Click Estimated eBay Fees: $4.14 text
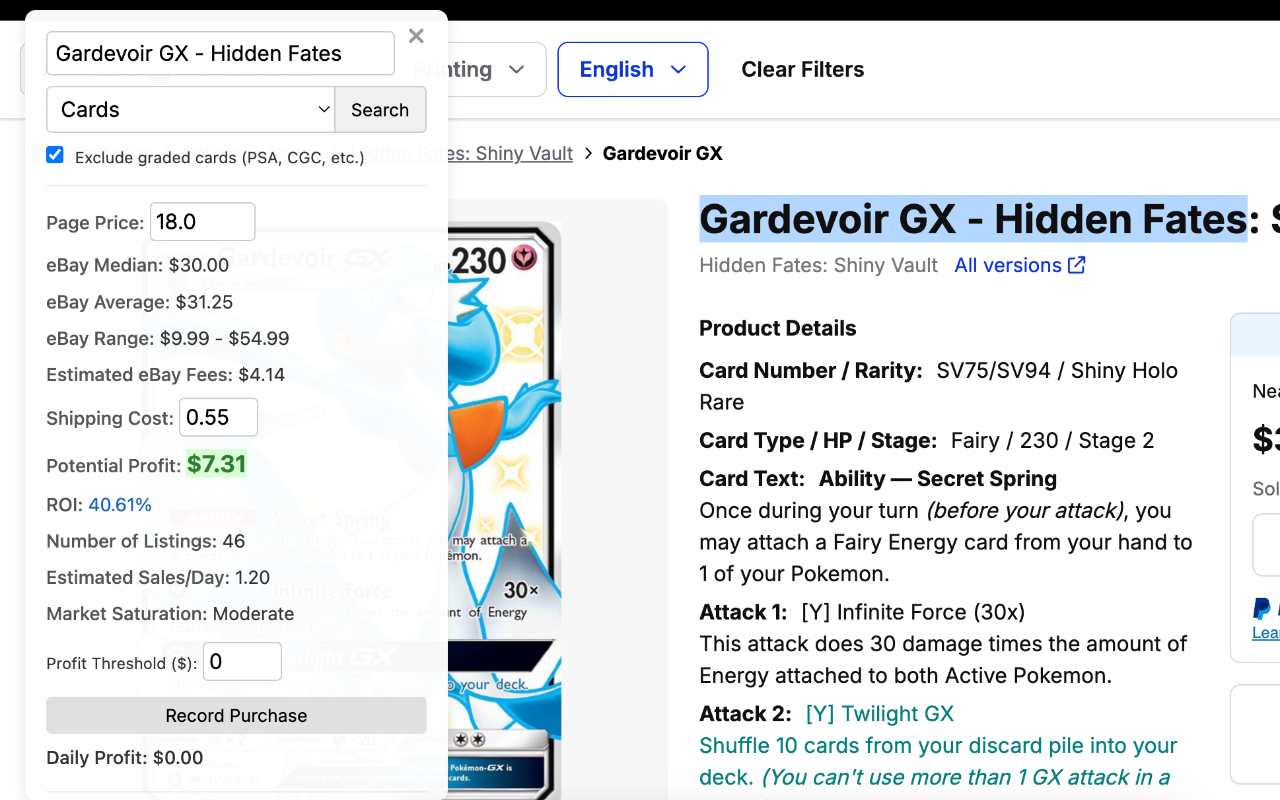Viewport: 1280px width, 800px height. coord(166,375)
